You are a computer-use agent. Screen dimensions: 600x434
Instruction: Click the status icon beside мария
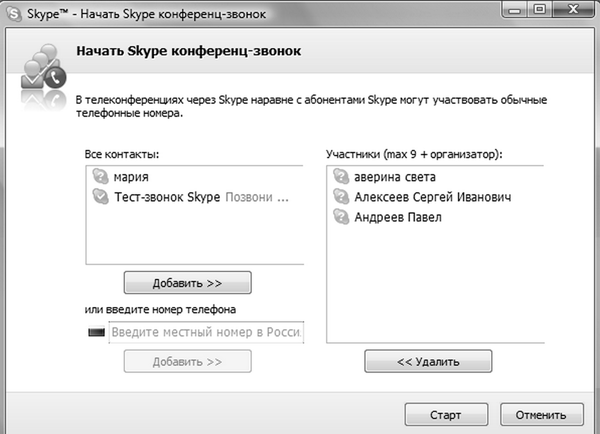click(x=100, y=178)
